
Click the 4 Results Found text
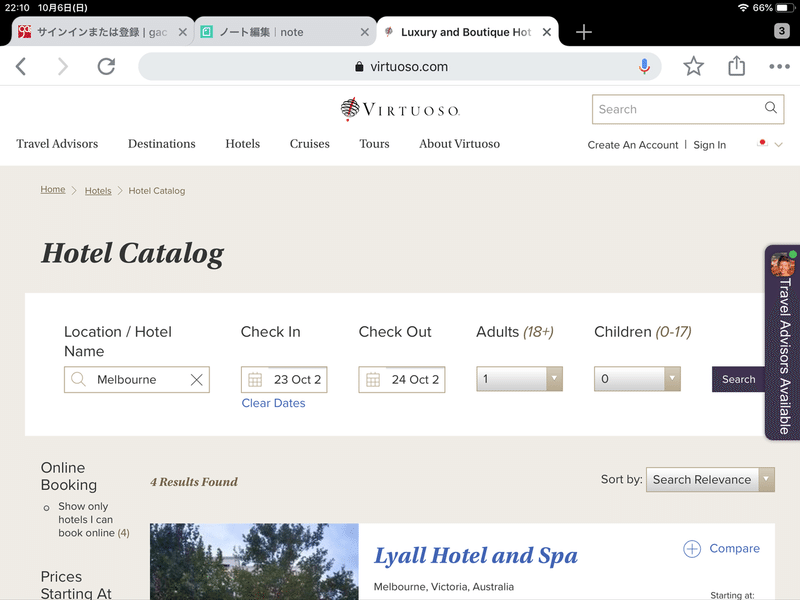tap(194, 482)
